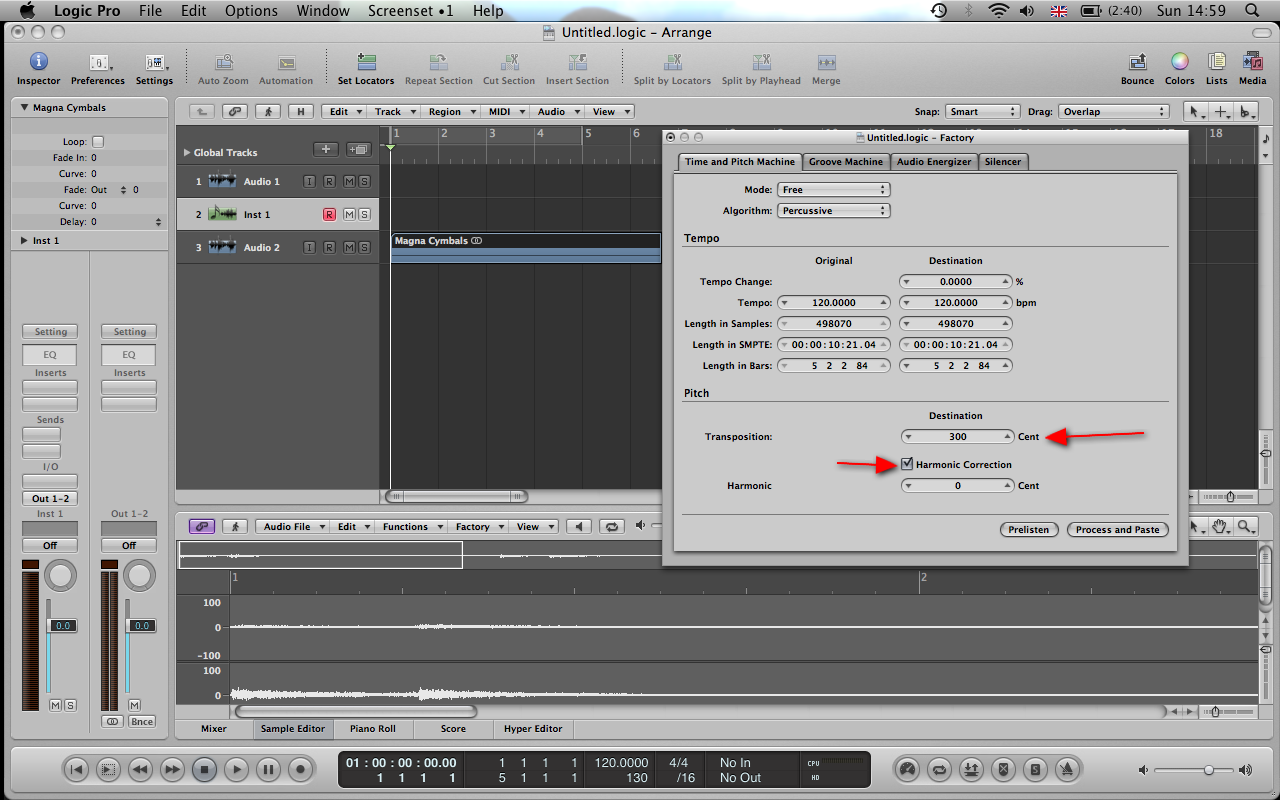Solo the Audio 2 track
1280x800 pixels.
point(364,247)
